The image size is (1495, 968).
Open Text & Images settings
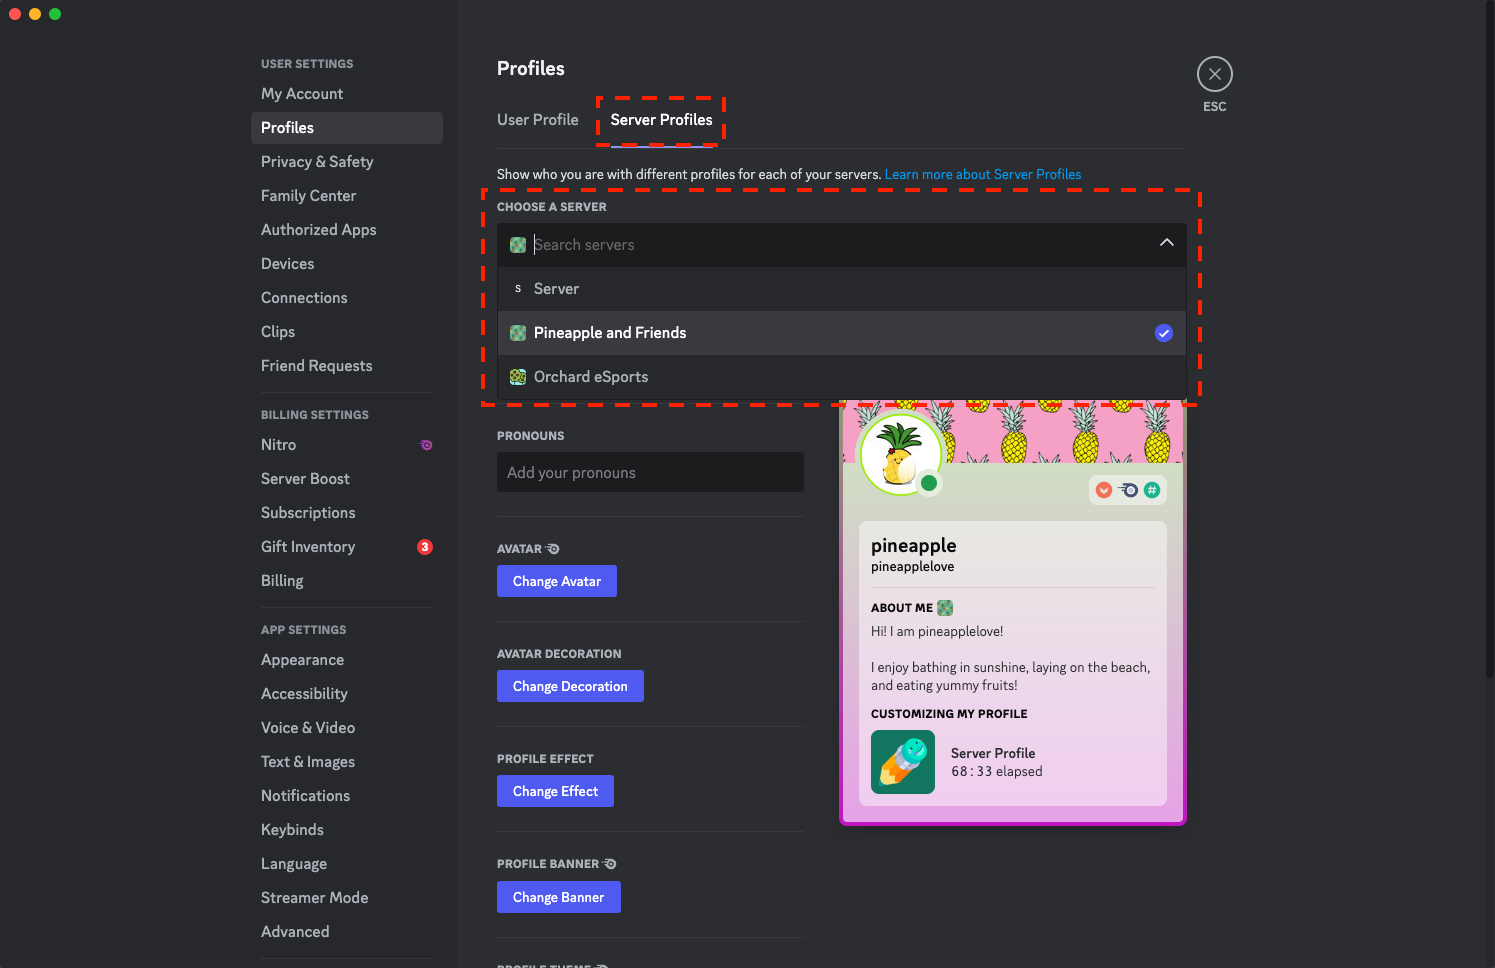(346, 762)
